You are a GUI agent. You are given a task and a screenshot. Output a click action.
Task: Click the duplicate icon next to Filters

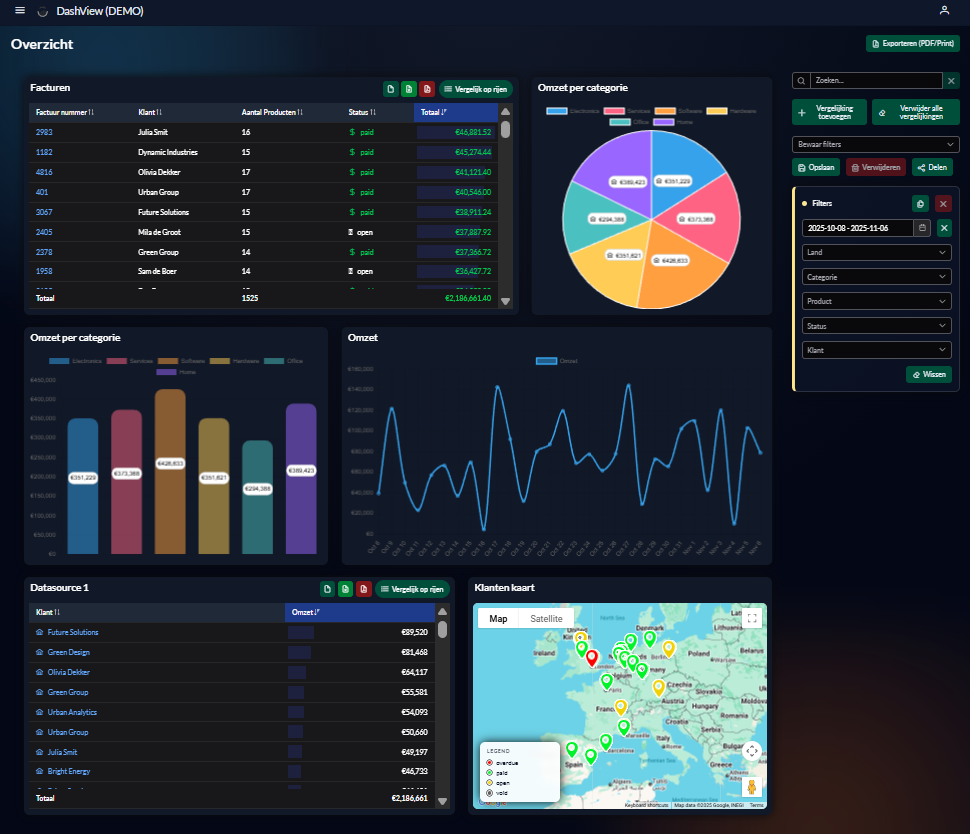pos(920,203)
